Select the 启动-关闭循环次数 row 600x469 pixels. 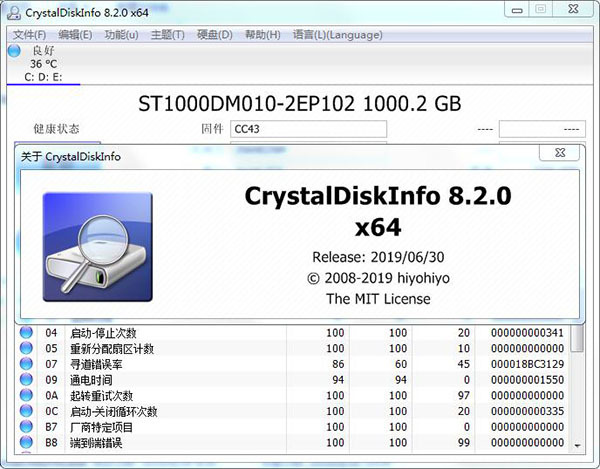click(292, 411)
